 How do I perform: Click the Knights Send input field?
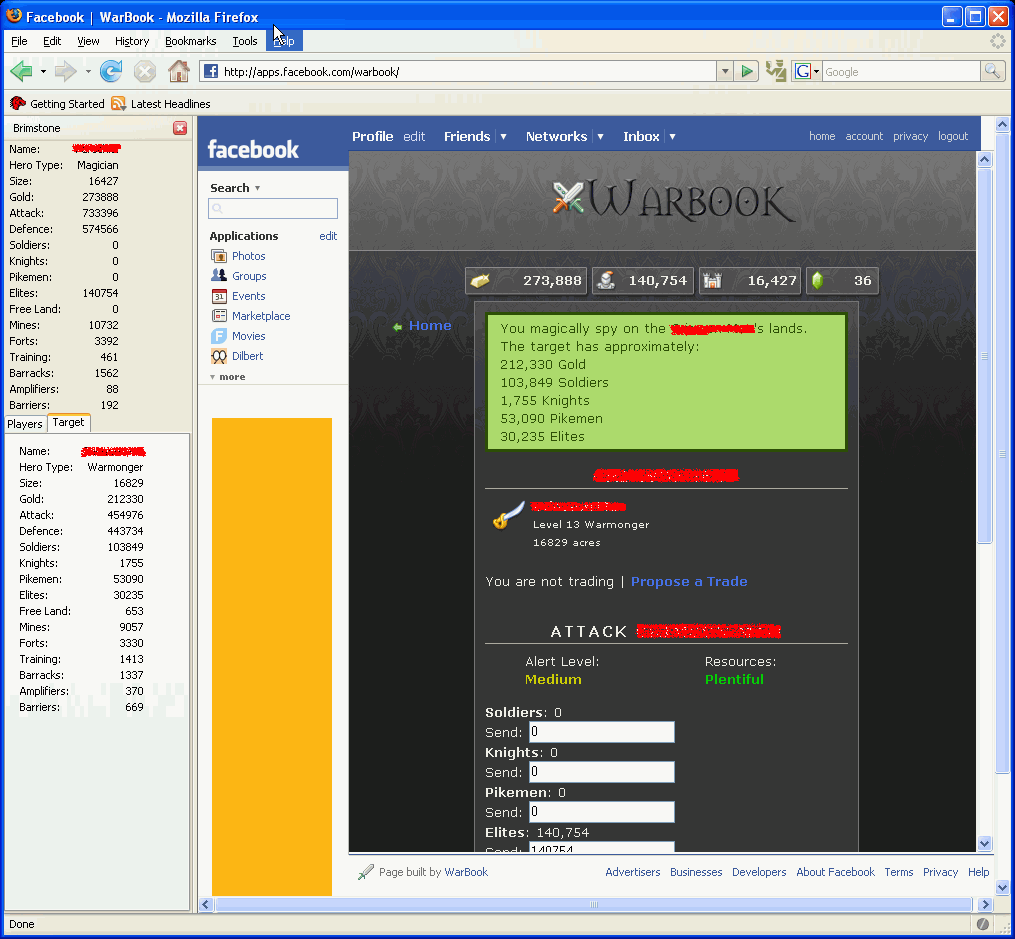(x=602, y=772)
